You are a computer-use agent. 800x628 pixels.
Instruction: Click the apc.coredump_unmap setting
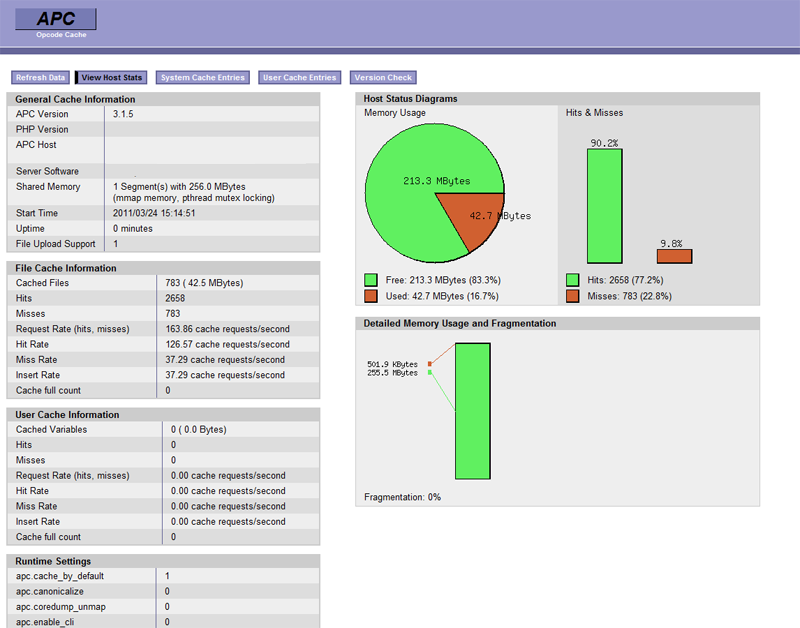tap(61, 607)
